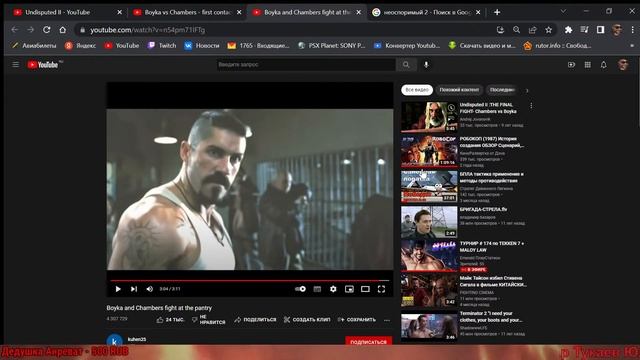Viewport: 640px width, 360px height.
Task: Open the Twitch bookmark
Action: click(162, 46)
